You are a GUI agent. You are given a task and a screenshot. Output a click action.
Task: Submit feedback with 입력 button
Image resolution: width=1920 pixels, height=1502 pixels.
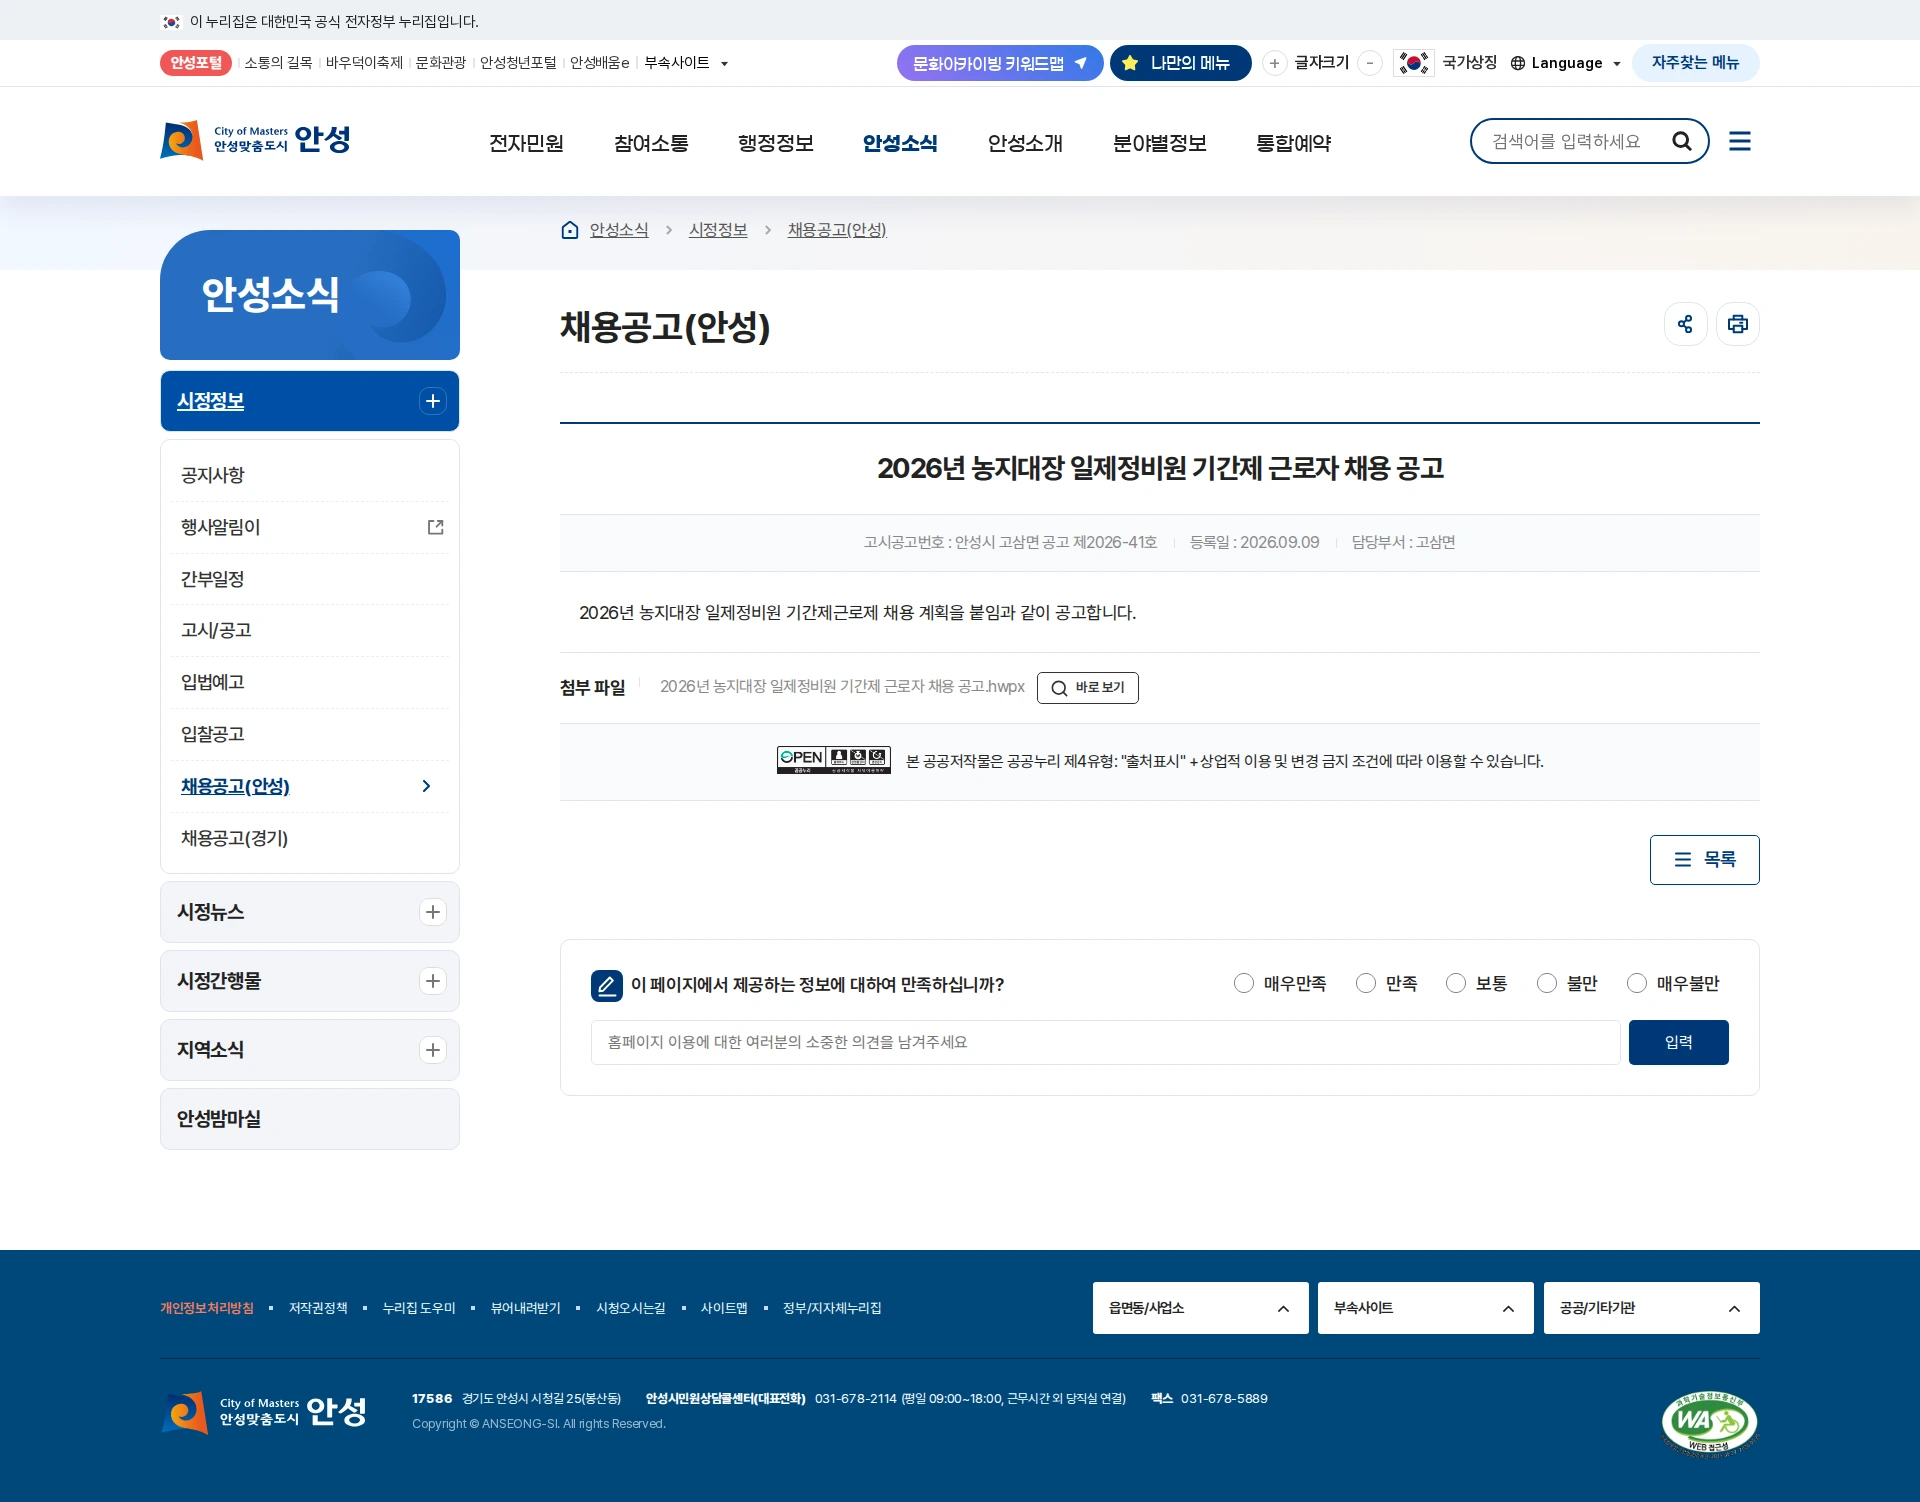point(1679,1042)
